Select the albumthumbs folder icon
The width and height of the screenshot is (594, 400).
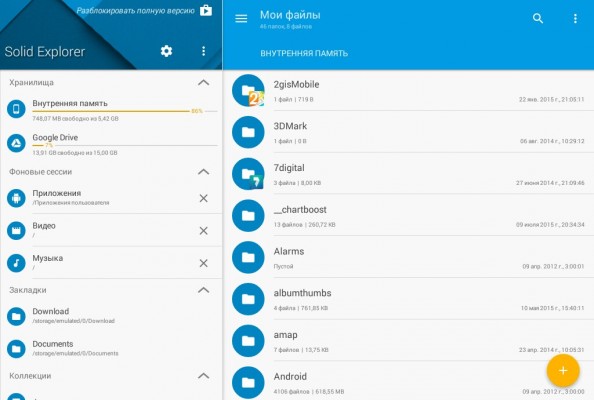point(248,299)
